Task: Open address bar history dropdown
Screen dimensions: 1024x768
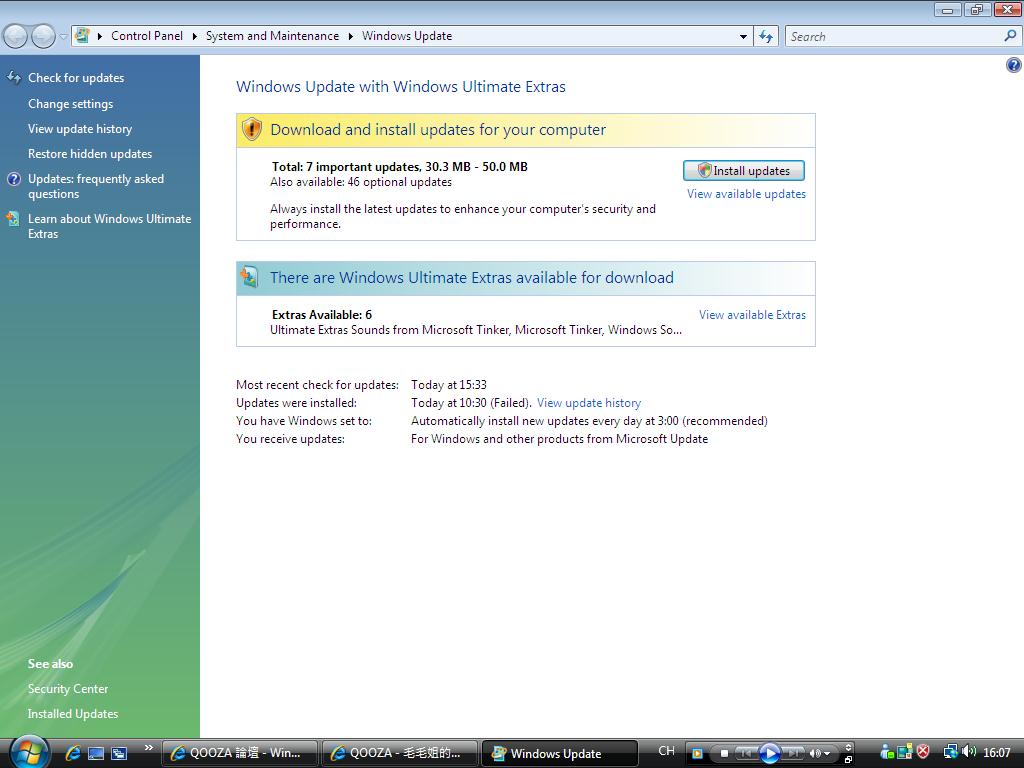Action: pyautogui.click(x=743, y=37)
